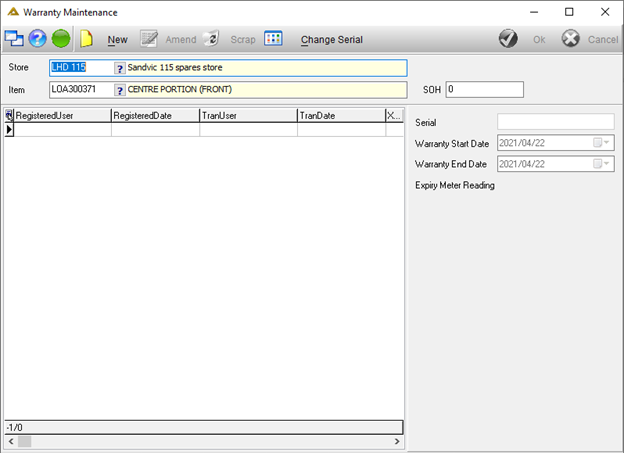
Task: Click the cascading windows icon in toolbar
Action: tap(14, 39)
